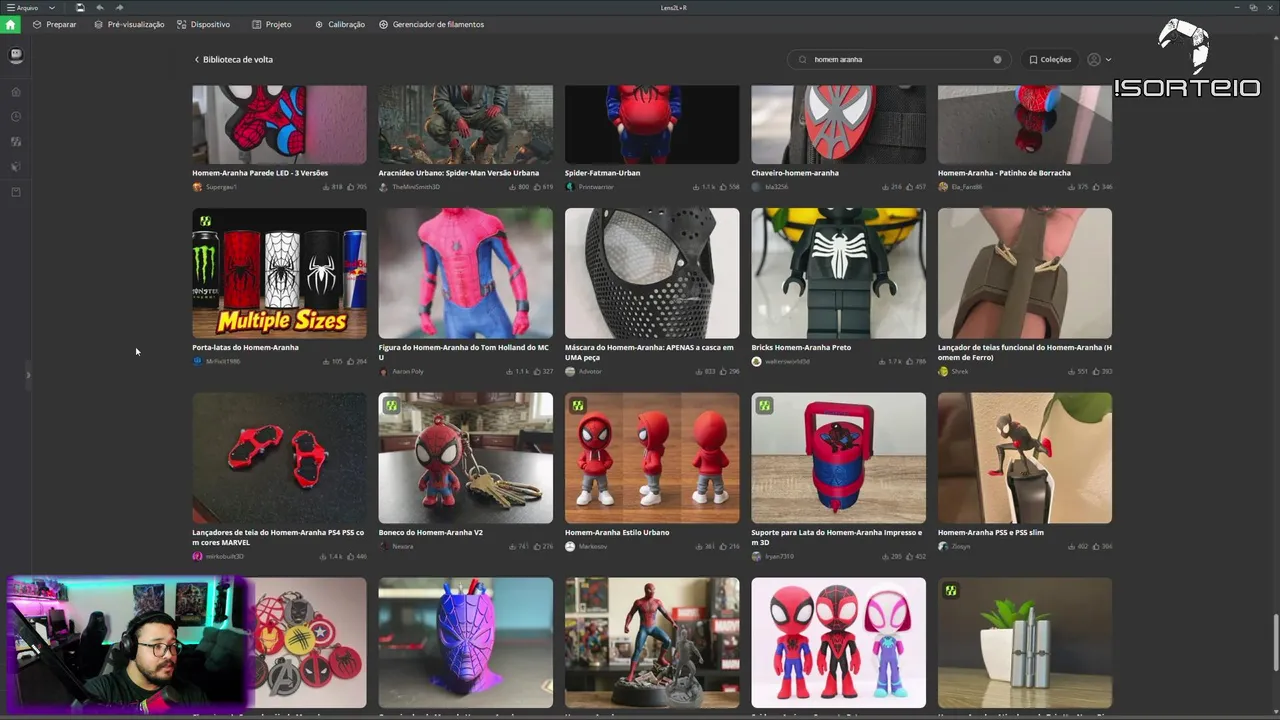Screen dimensions: 1280x720
Task: Click the magnifier search icon
Action: point(802,60)
